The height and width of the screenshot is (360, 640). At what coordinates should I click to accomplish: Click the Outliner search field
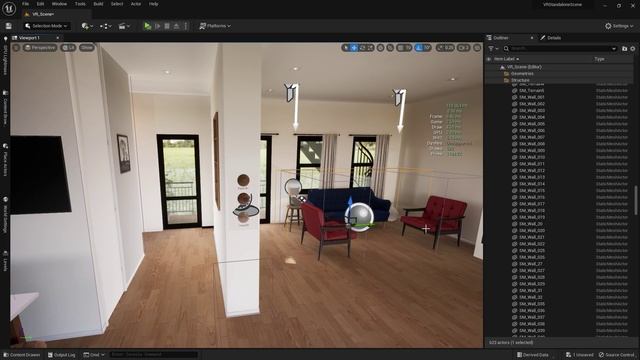559,49
